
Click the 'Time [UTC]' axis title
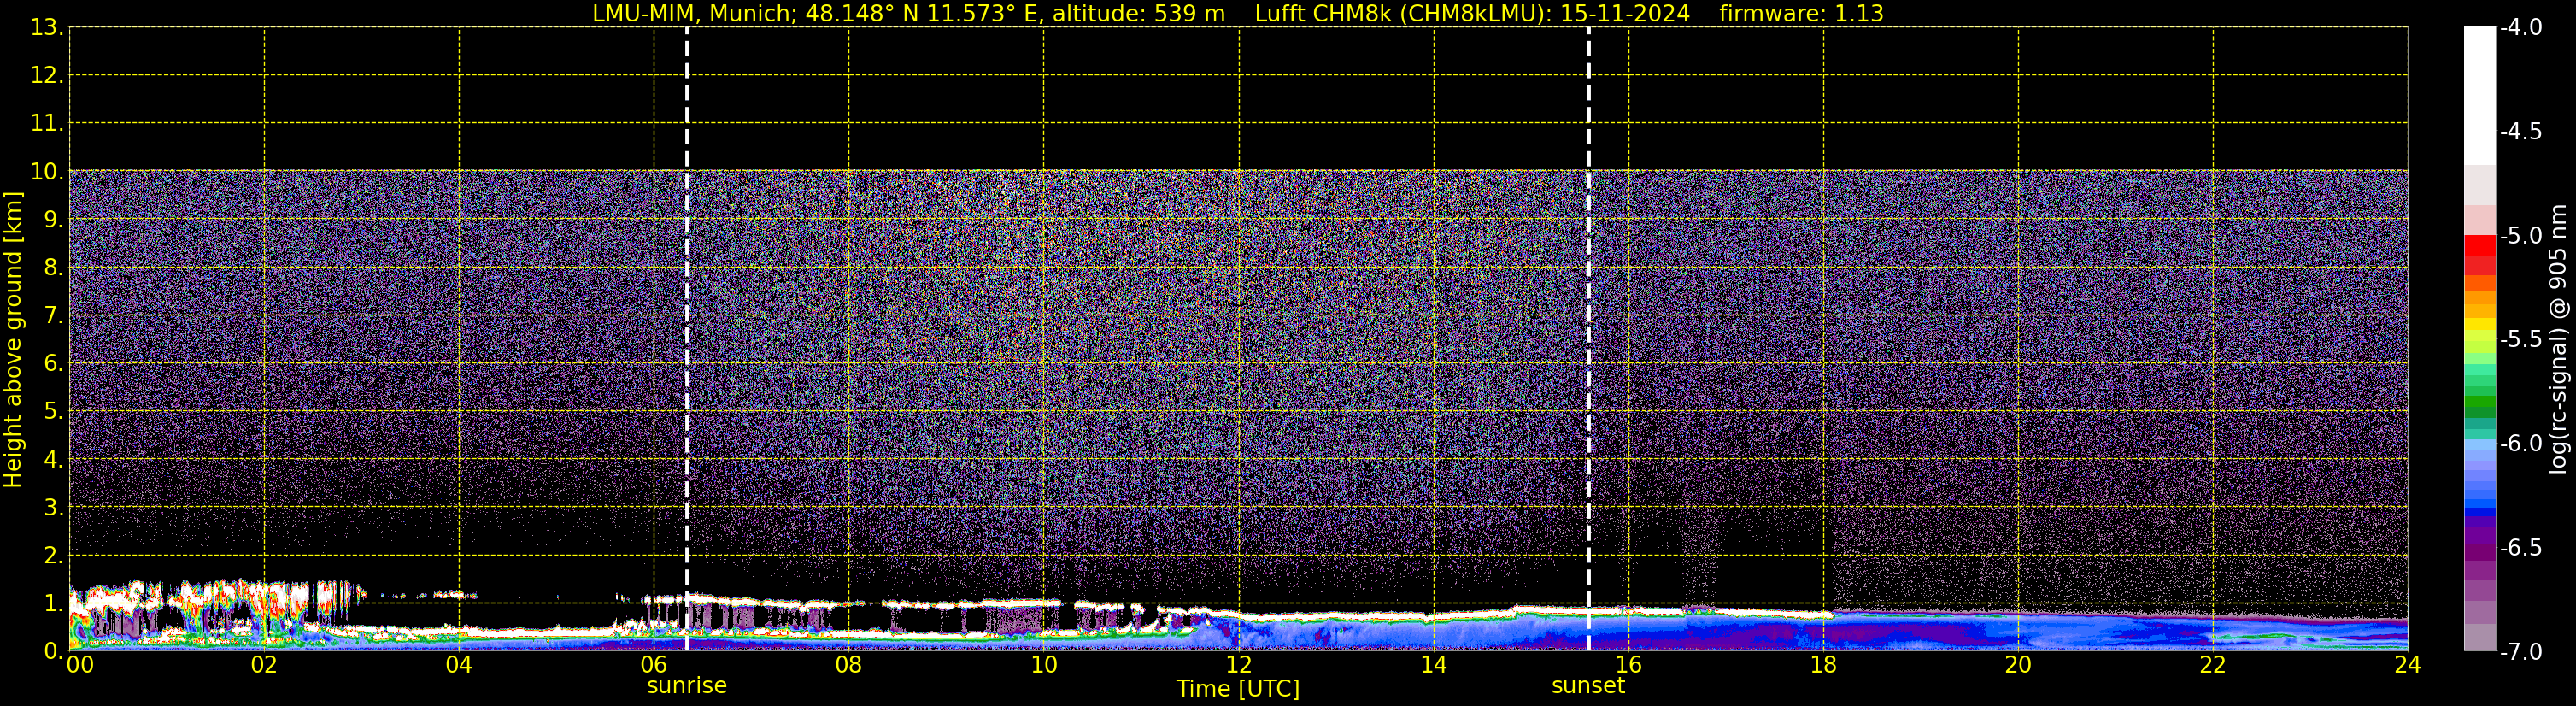click(x=1238, y=689)
